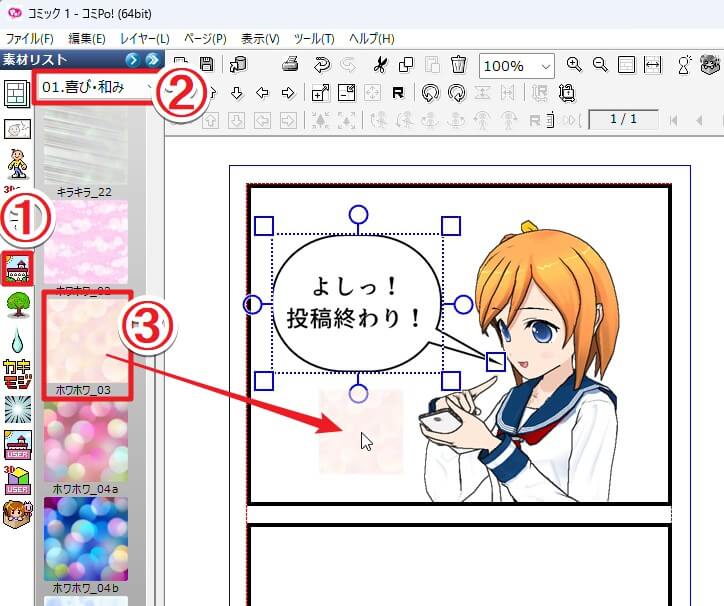Select the pink cloud background thumbnail
This screenshot has height=606, width=724.
pos(86,242)
